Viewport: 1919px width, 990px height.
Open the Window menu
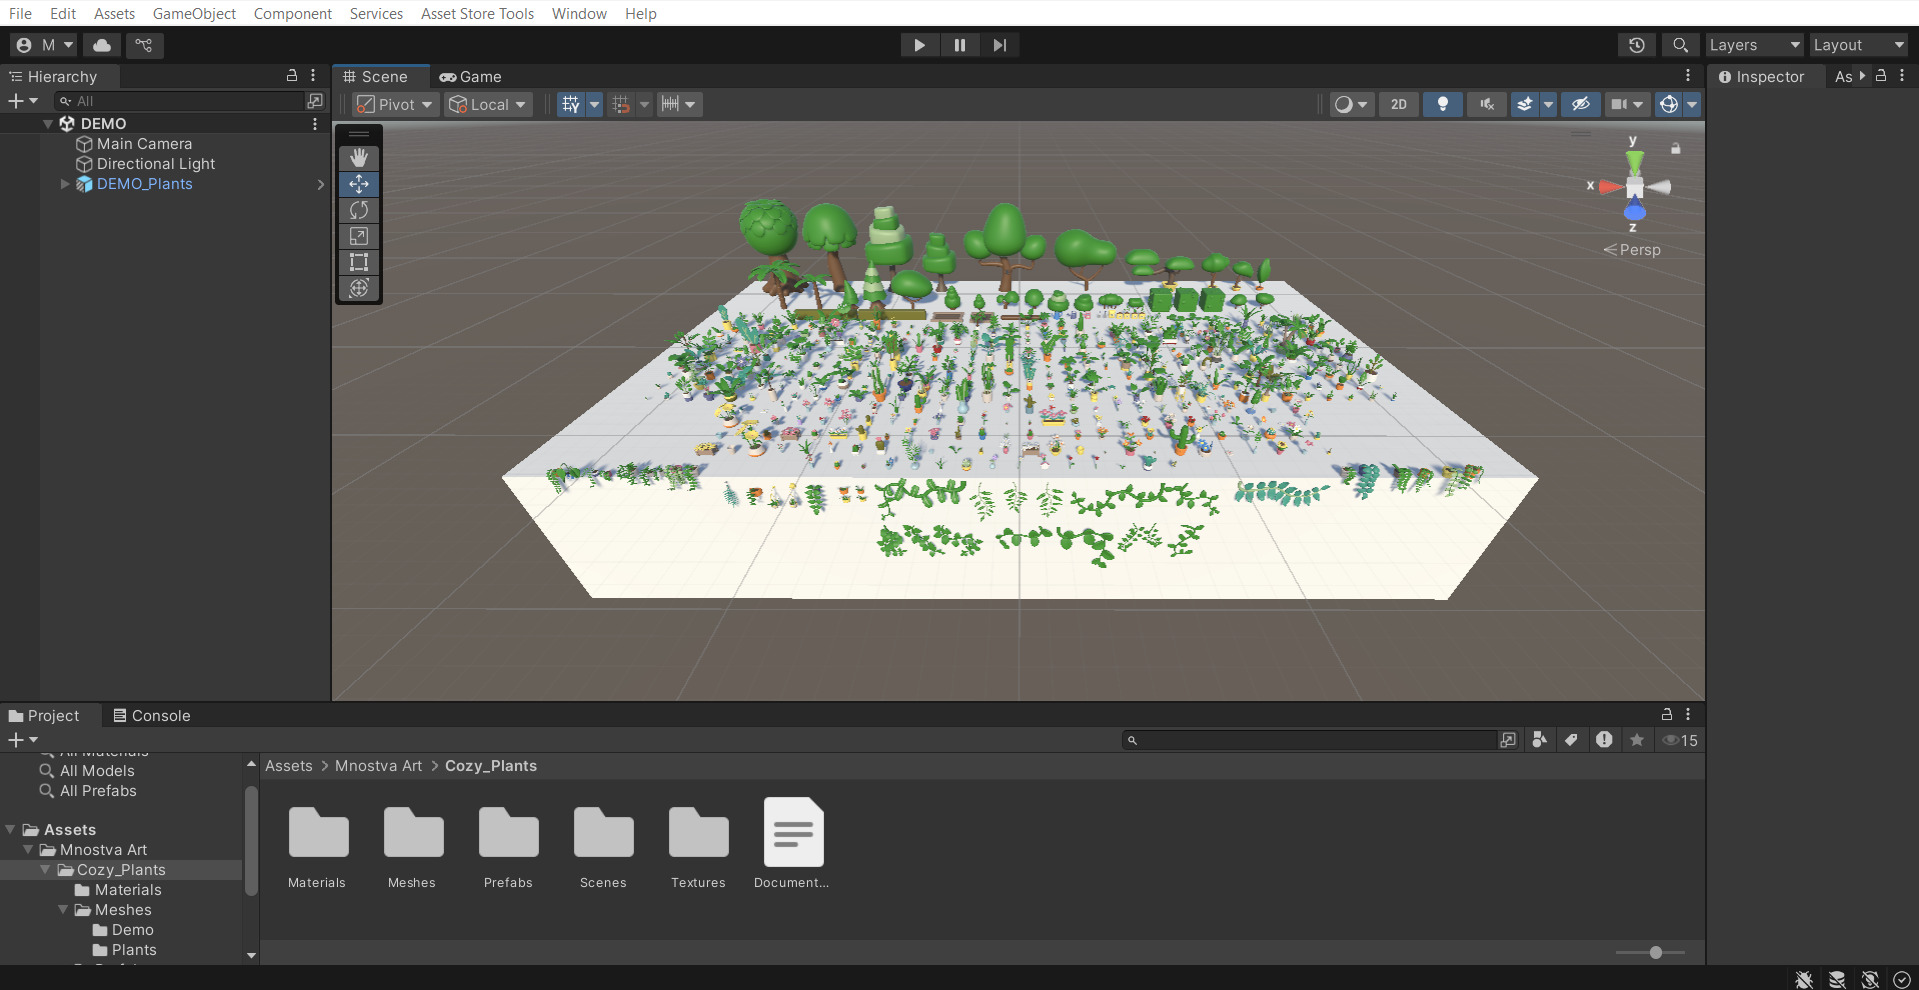click(x=579, y=14)
